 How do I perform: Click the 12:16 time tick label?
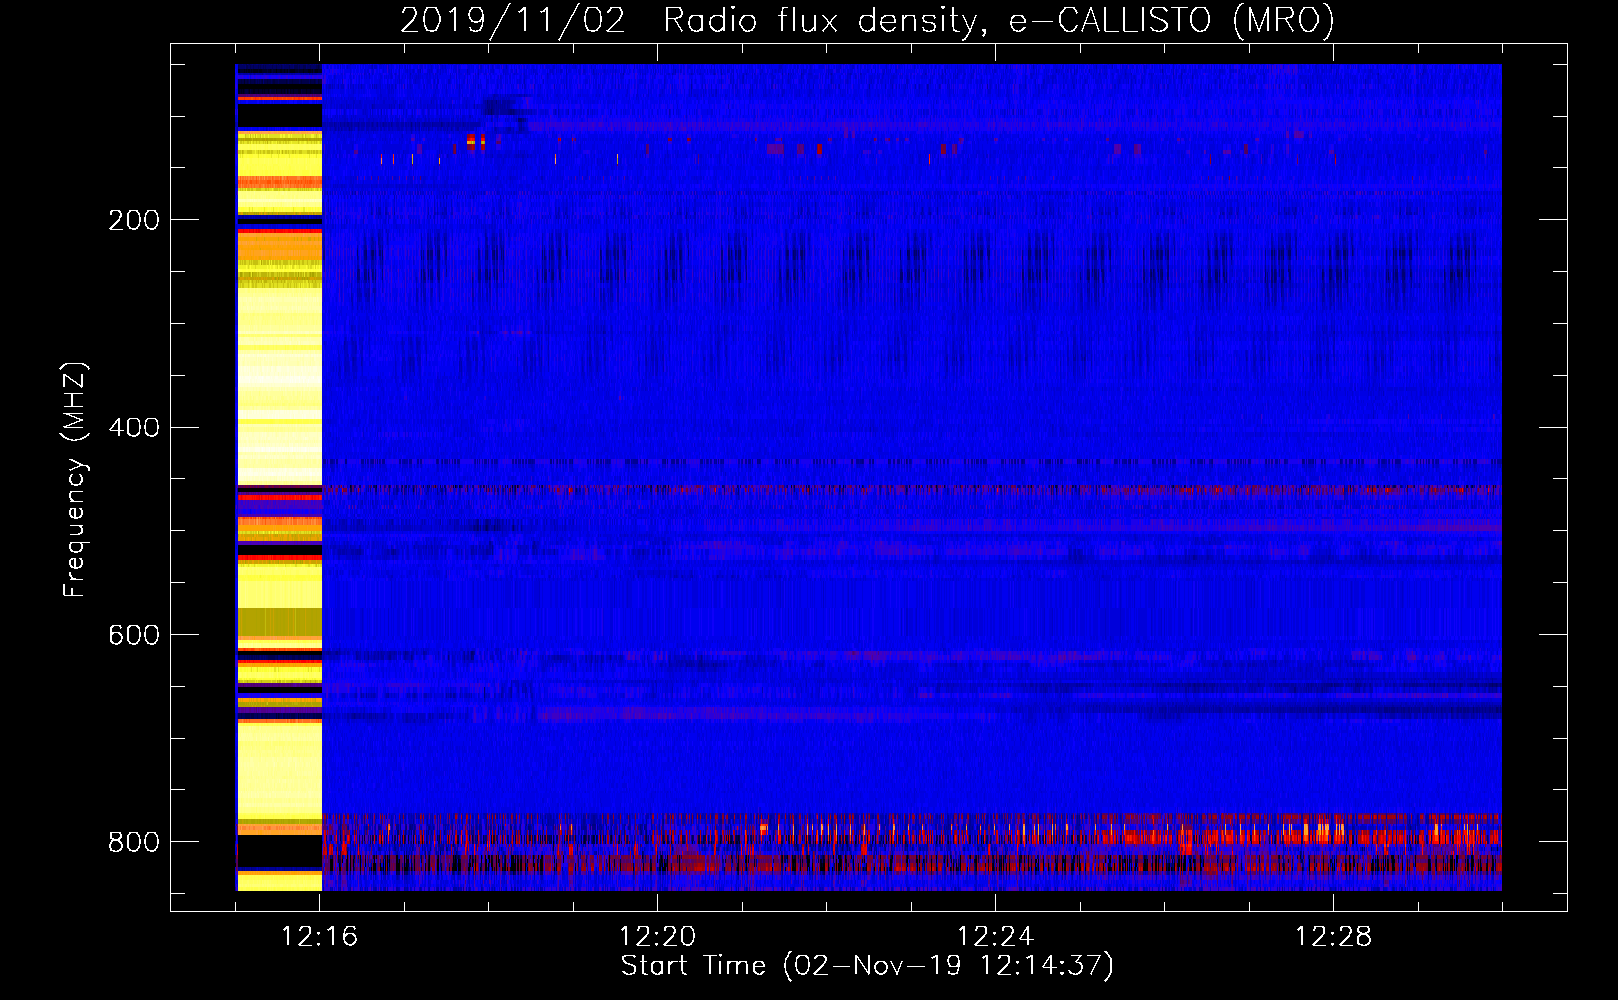click(320, 937)
